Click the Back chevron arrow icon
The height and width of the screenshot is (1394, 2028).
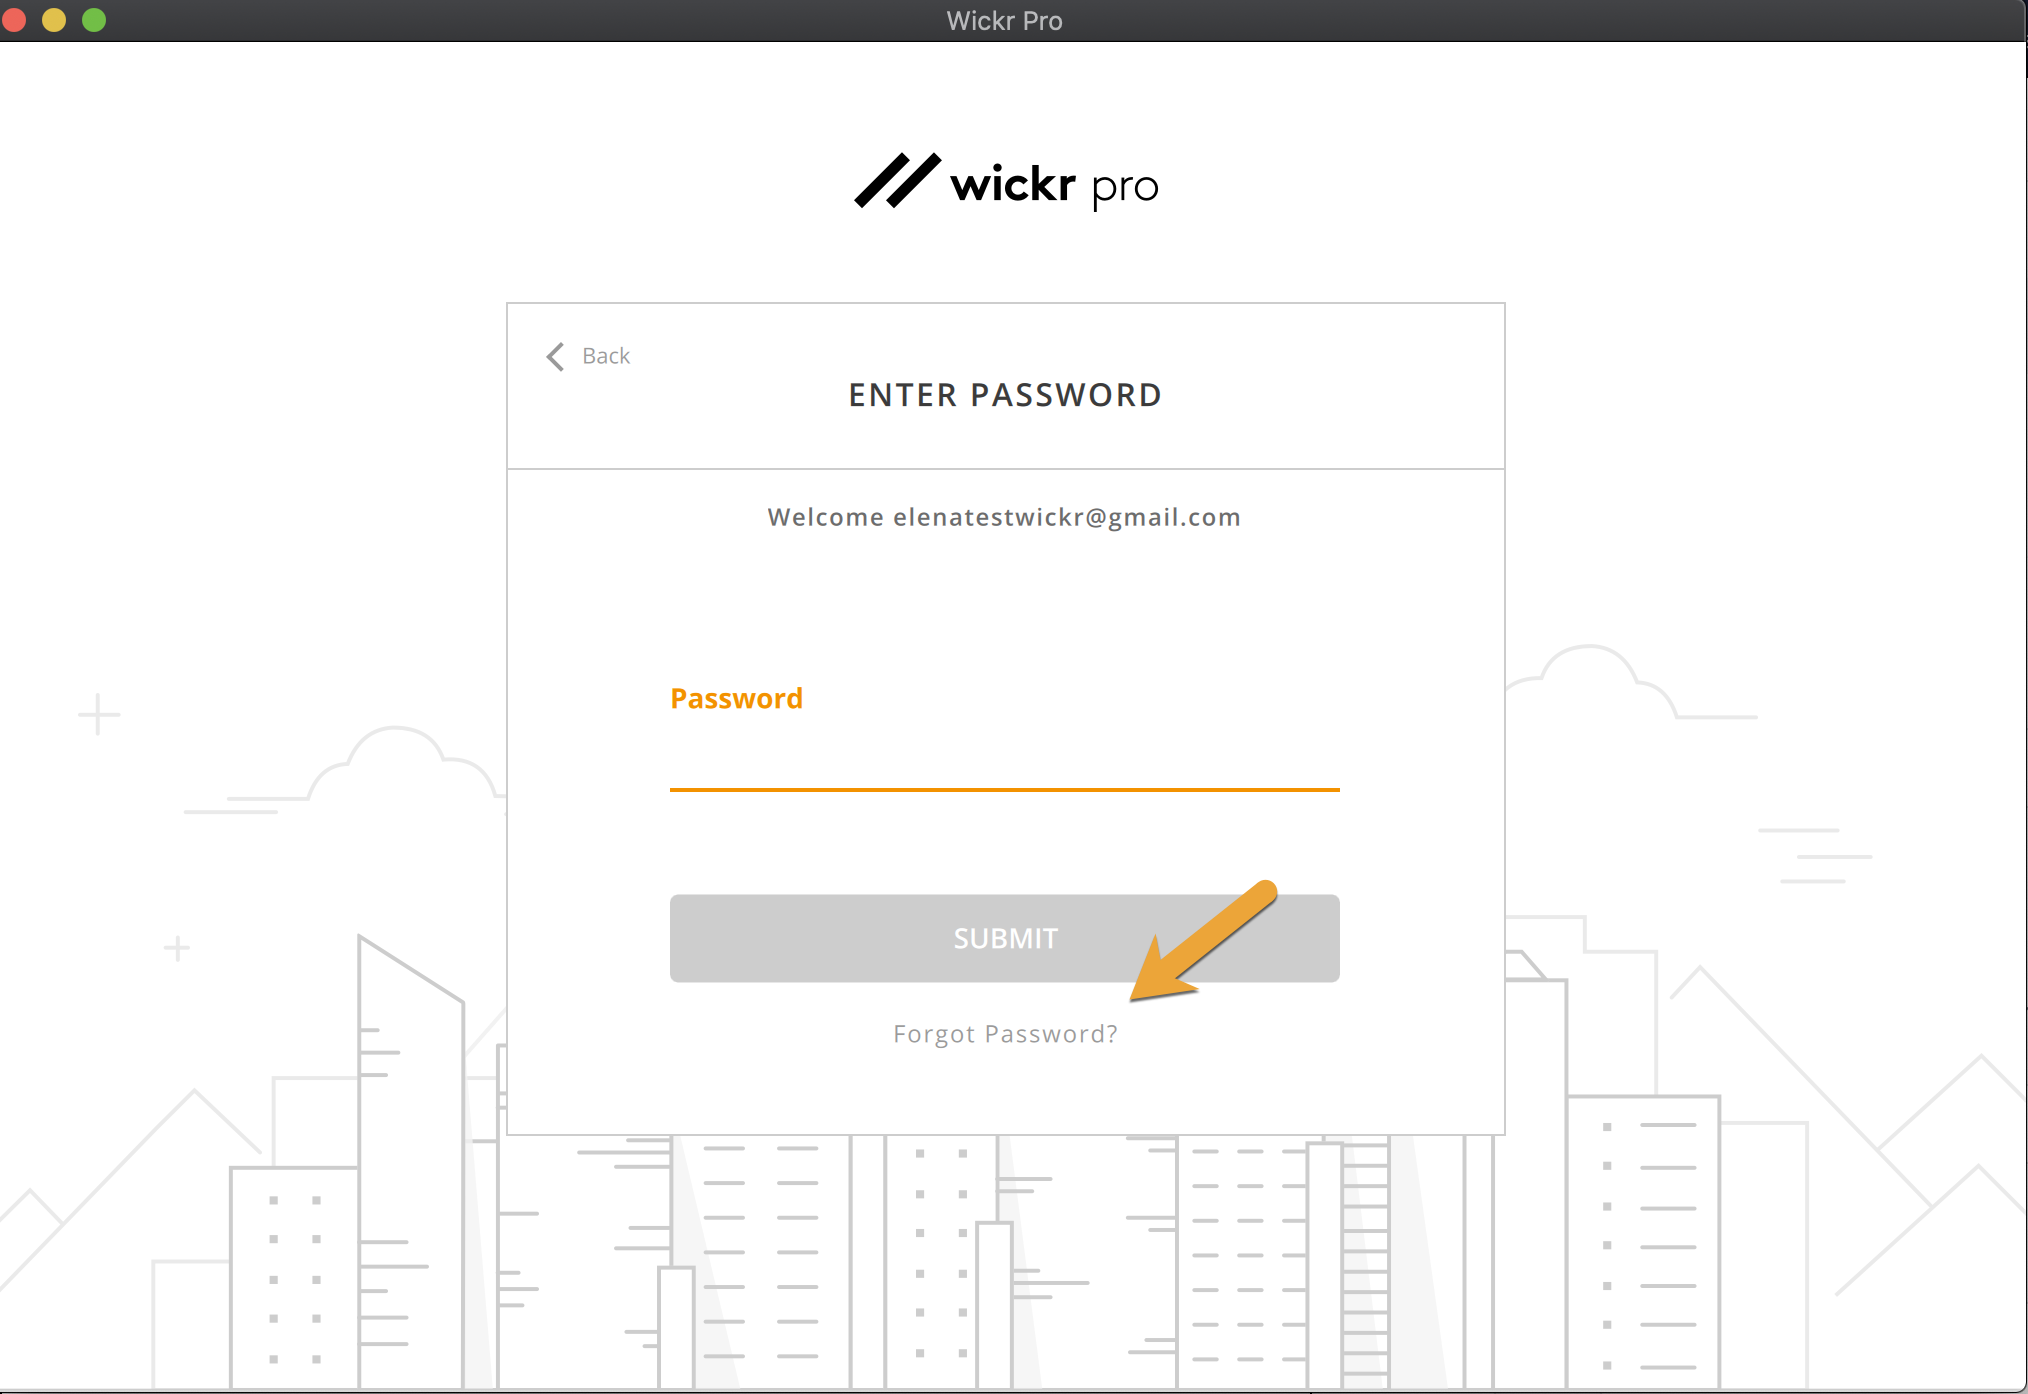click(x=555, y=356)
